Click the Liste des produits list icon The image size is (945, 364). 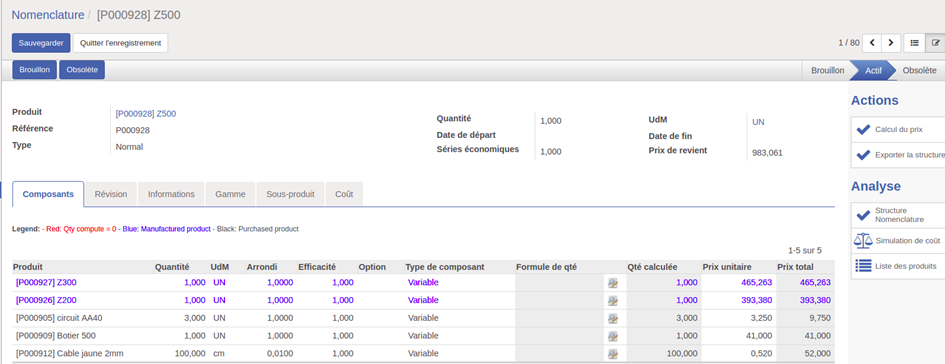(864, 266)
